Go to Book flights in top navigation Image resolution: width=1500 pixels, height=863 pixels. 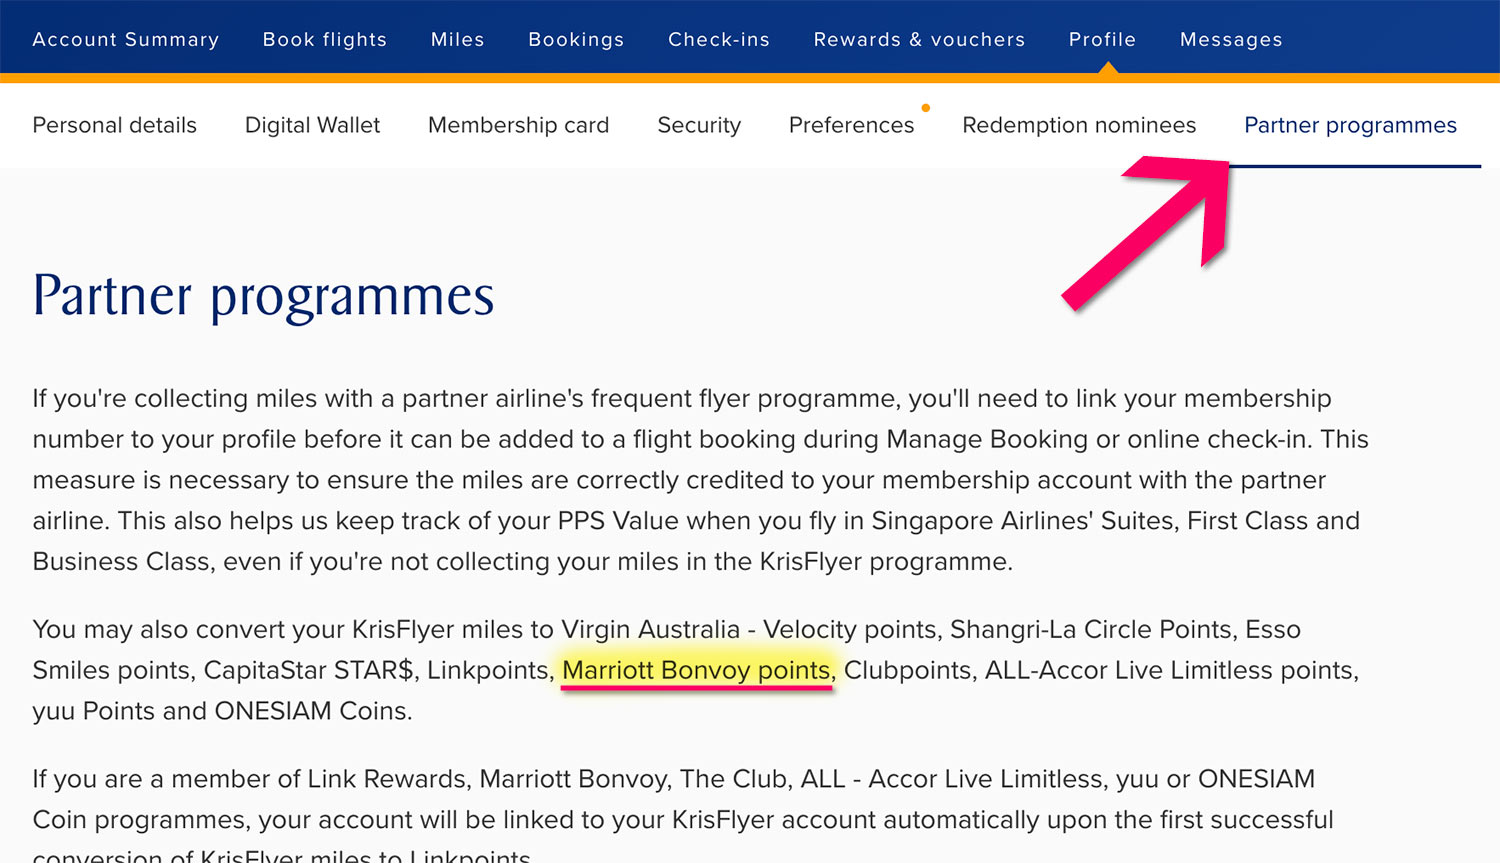324,39
